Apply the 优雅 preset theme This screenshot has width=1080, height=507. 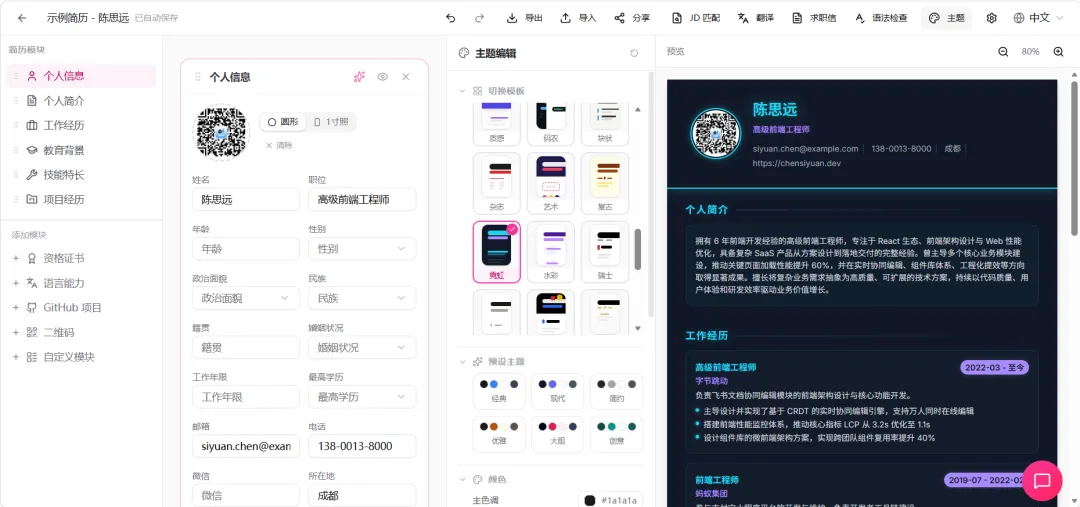499,433
